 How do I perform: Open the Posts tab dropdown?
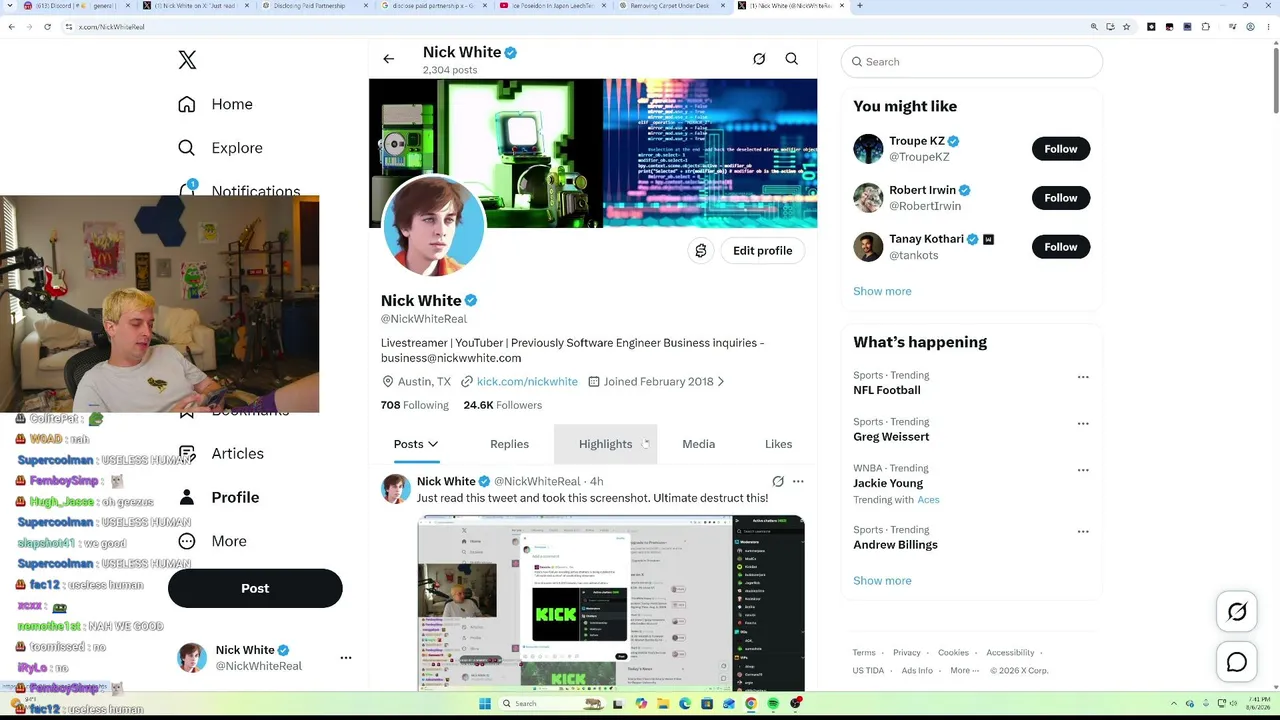tap(416, 444)
